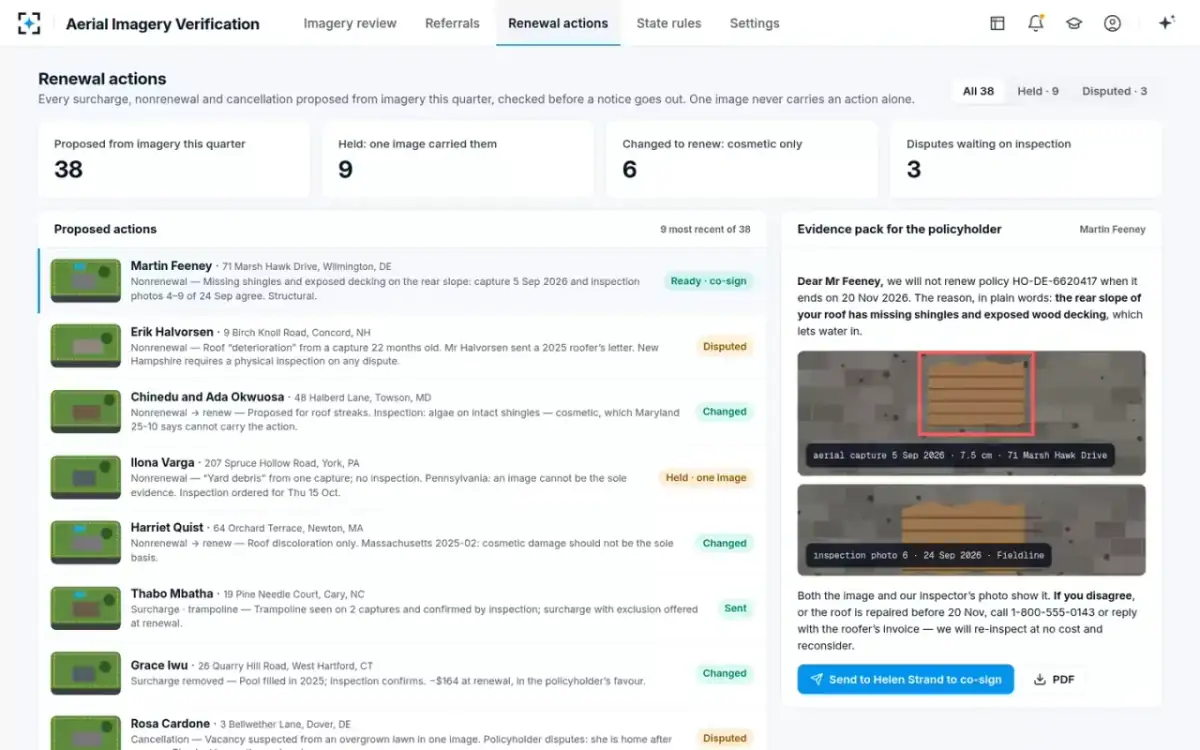1200x750 pixels.
Task: Switch to the Imagery review tab
Action: pyautogui.click(x=350, y=23)
